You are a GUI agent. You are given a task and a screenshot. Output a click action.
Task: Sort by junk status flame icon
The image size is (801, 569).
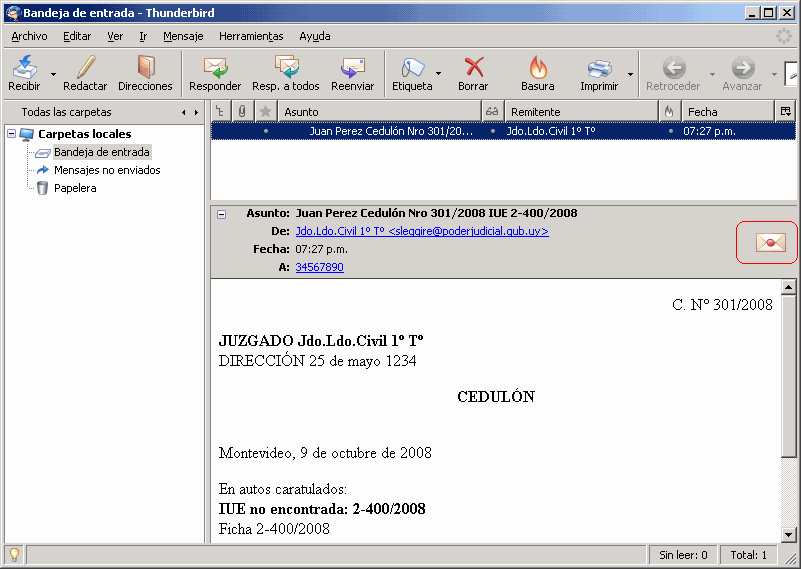tap(669, 111)
